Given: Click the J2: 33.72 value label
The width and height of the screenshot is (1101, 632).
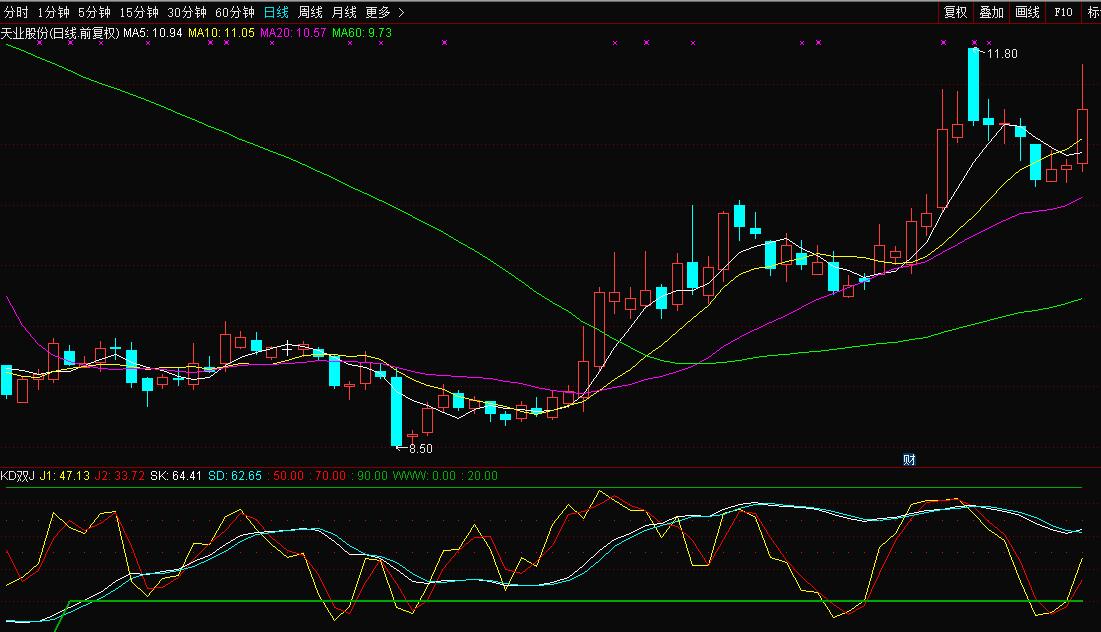Looking at the screenshot, I should click(119, 476).
